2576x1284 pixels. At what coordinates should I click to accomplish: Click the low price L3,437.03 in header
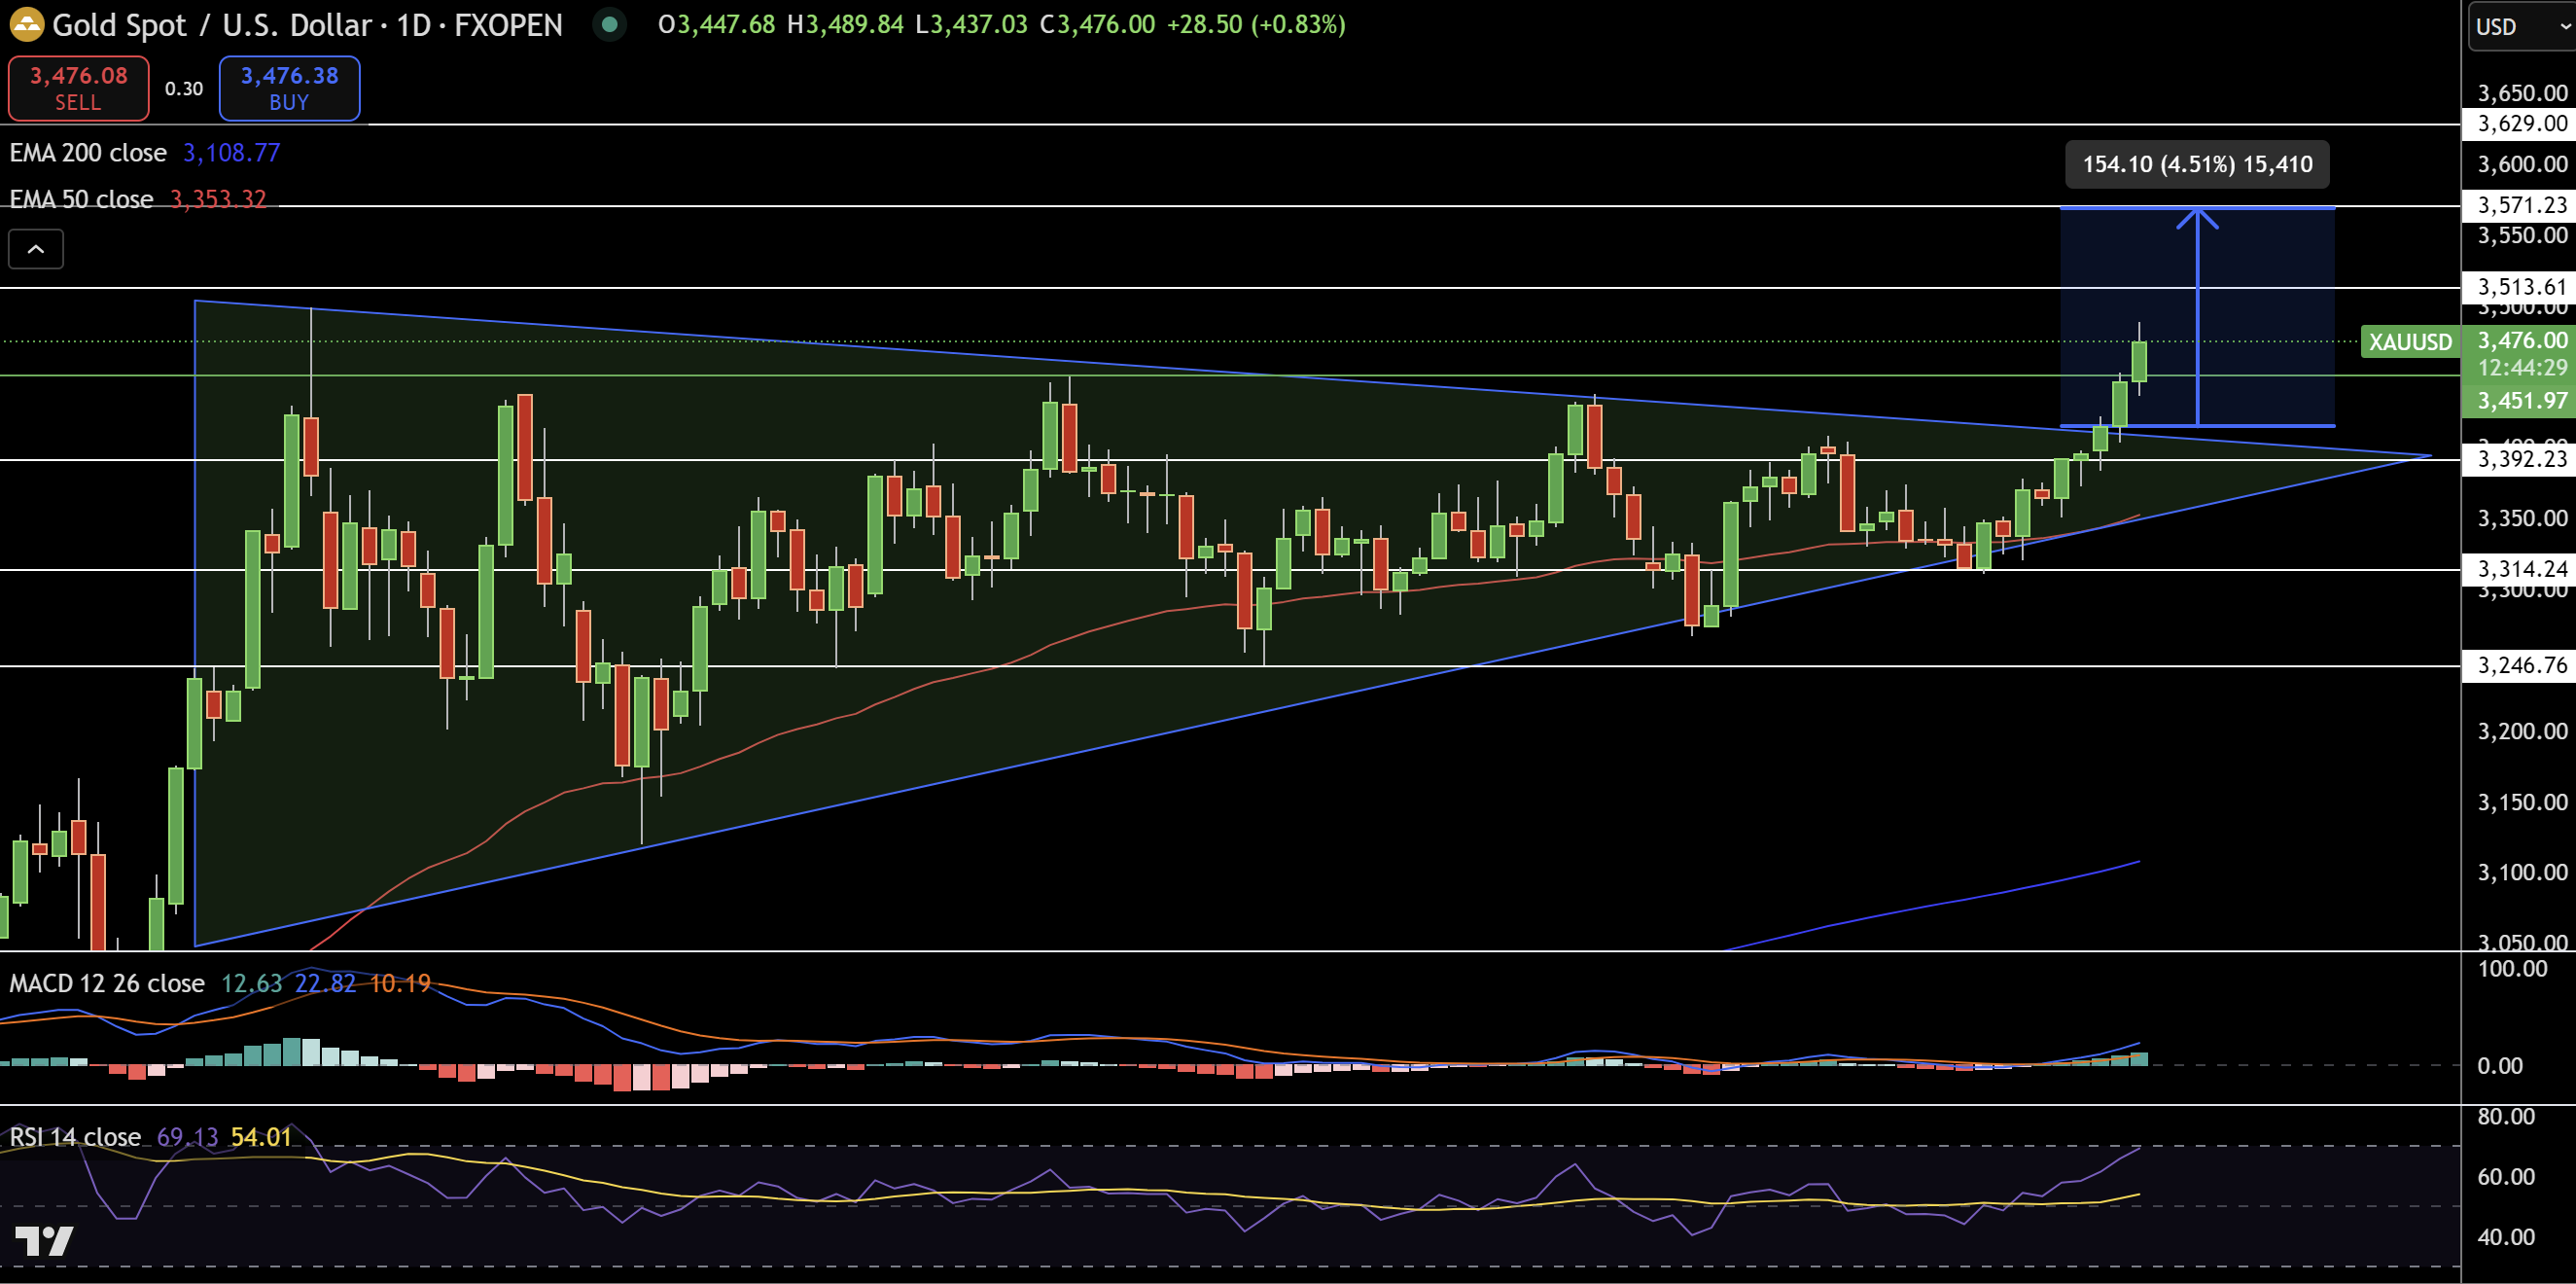point(971,24)
